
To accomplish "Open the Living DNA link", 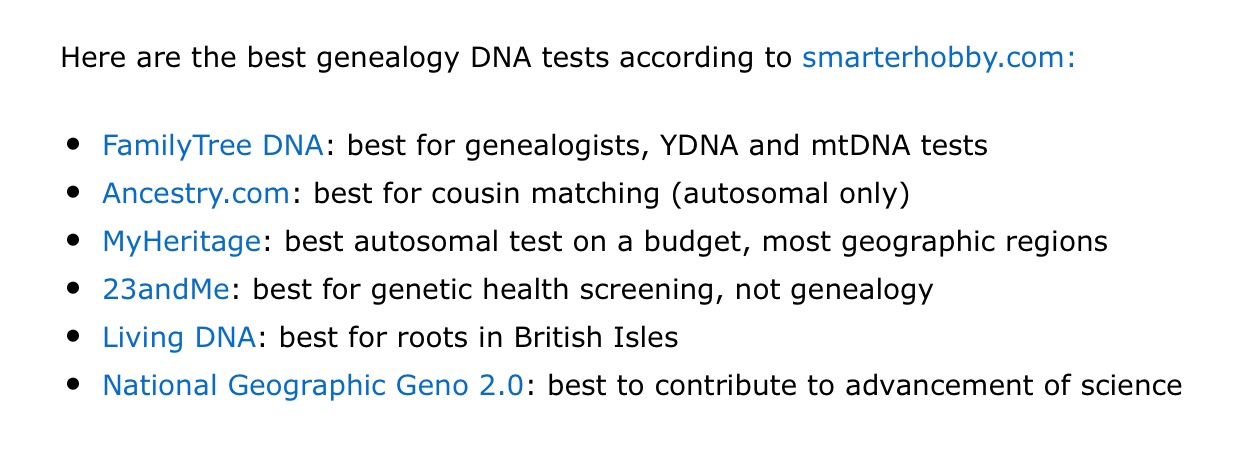I will [x=179, y=338].
